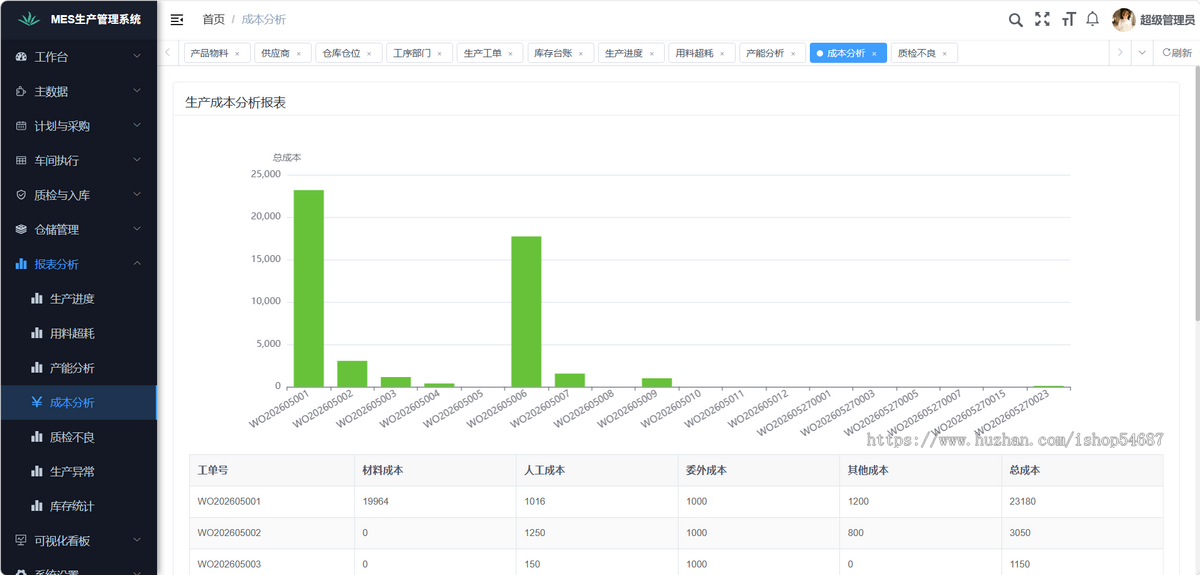Click the MES lotus logo

point(28,20)
